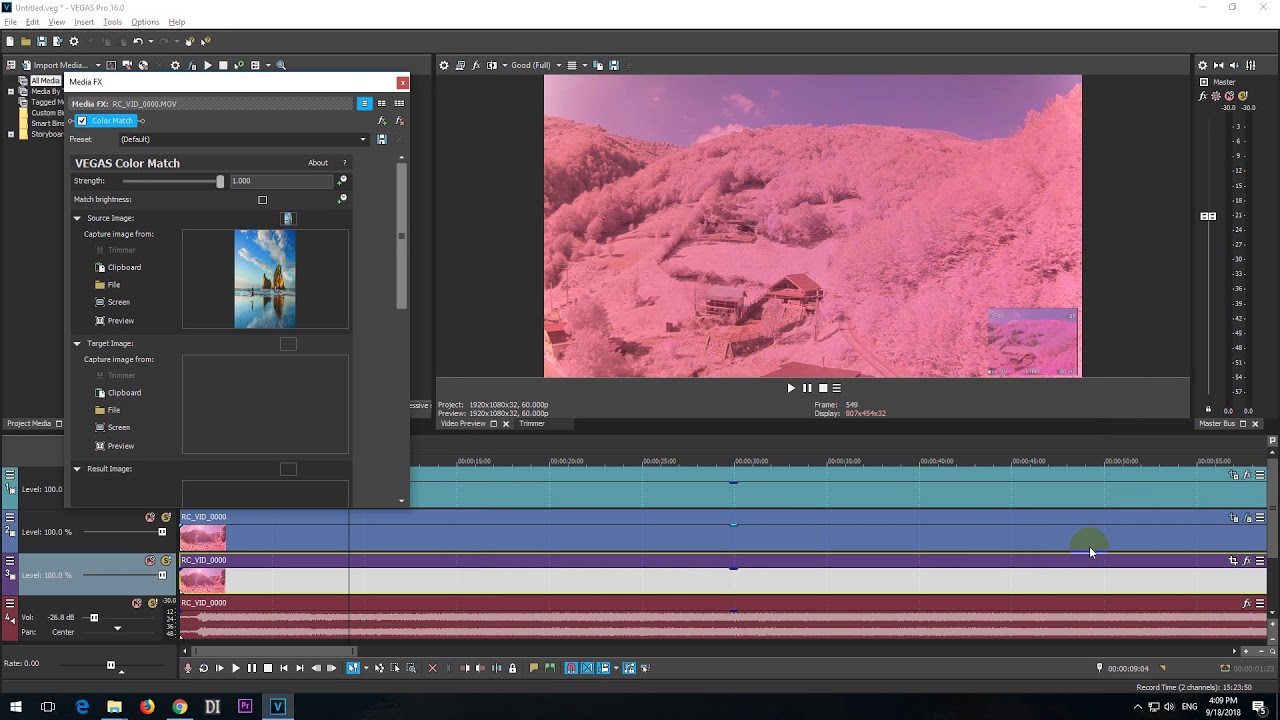Click Video Output FX icon in preview toolbar
Image resolution: width=1280 pixels, height=720 pixels.
476,66
